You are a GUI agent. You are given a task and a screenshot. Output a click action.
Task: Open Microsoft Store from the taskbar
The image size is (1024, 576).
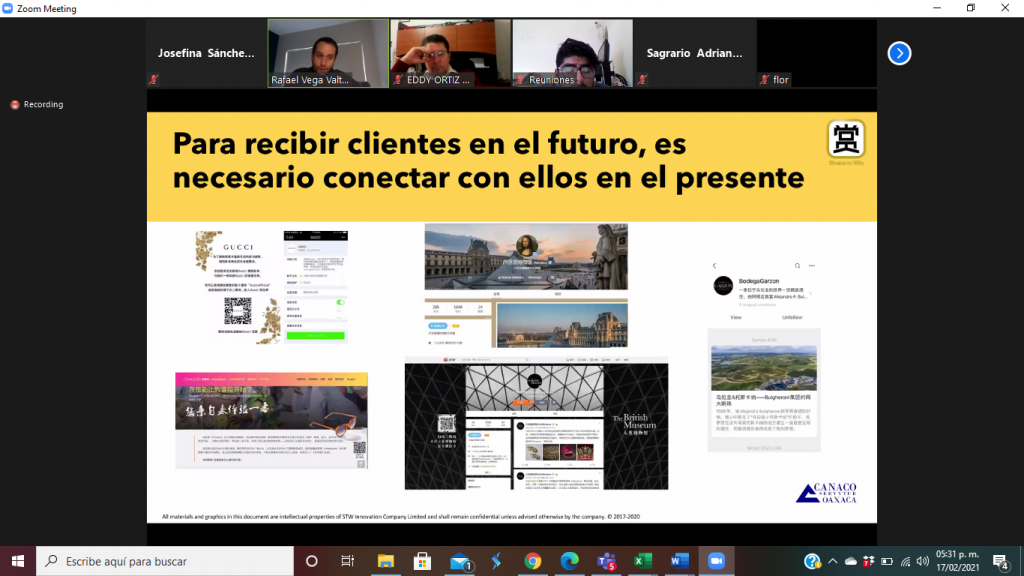[x=422, y=561]
